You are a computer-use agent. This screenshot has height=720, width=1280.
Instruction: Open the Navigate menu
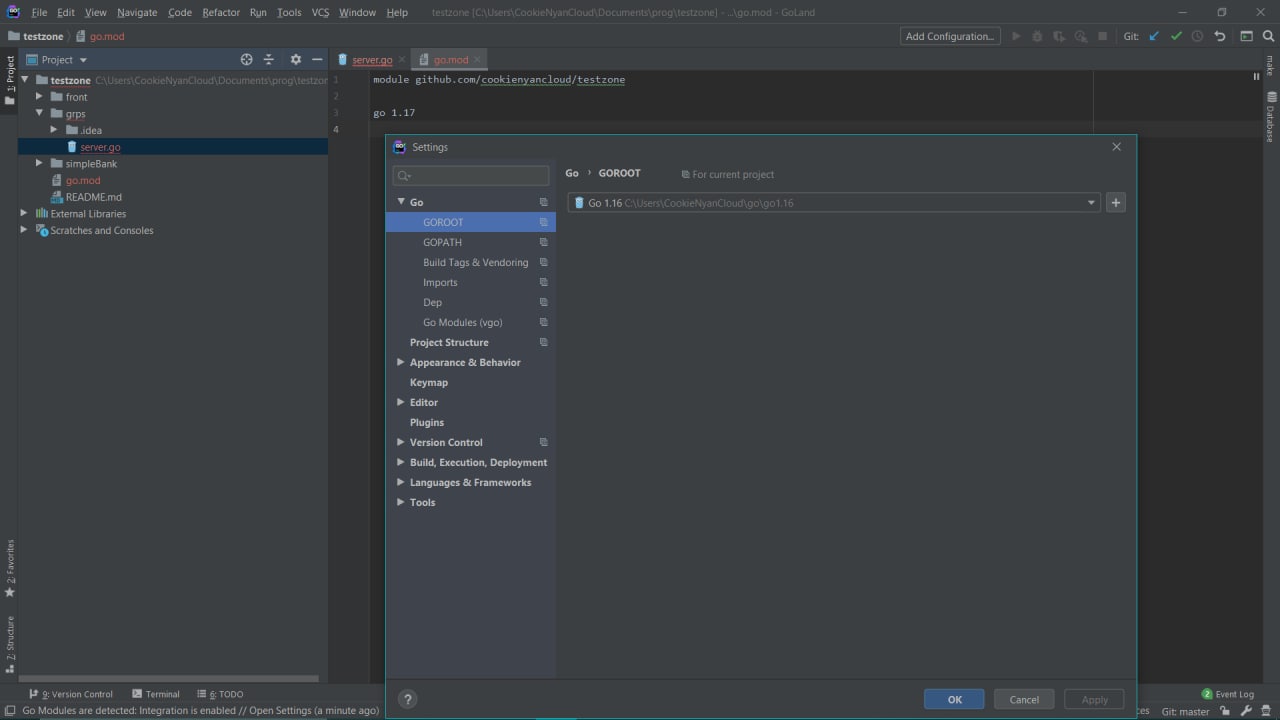click(136, 12)
